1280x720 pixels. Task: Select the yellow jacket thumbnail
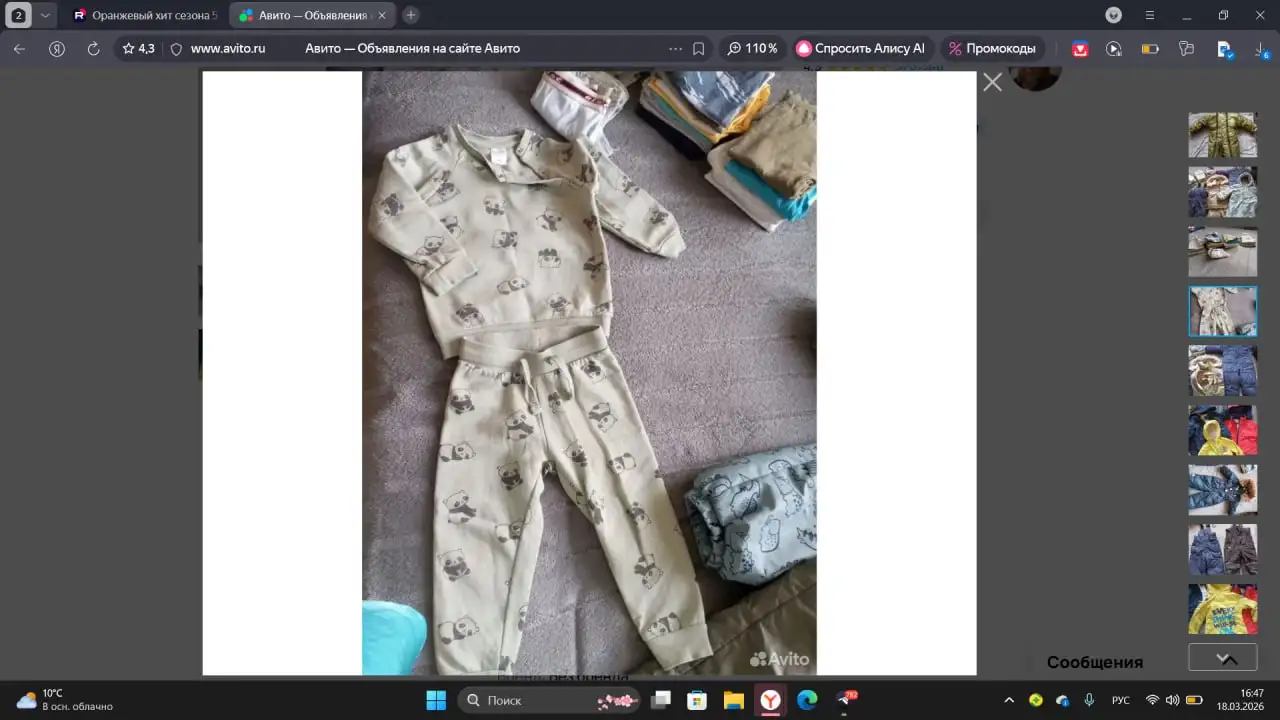coord(1222,430)
